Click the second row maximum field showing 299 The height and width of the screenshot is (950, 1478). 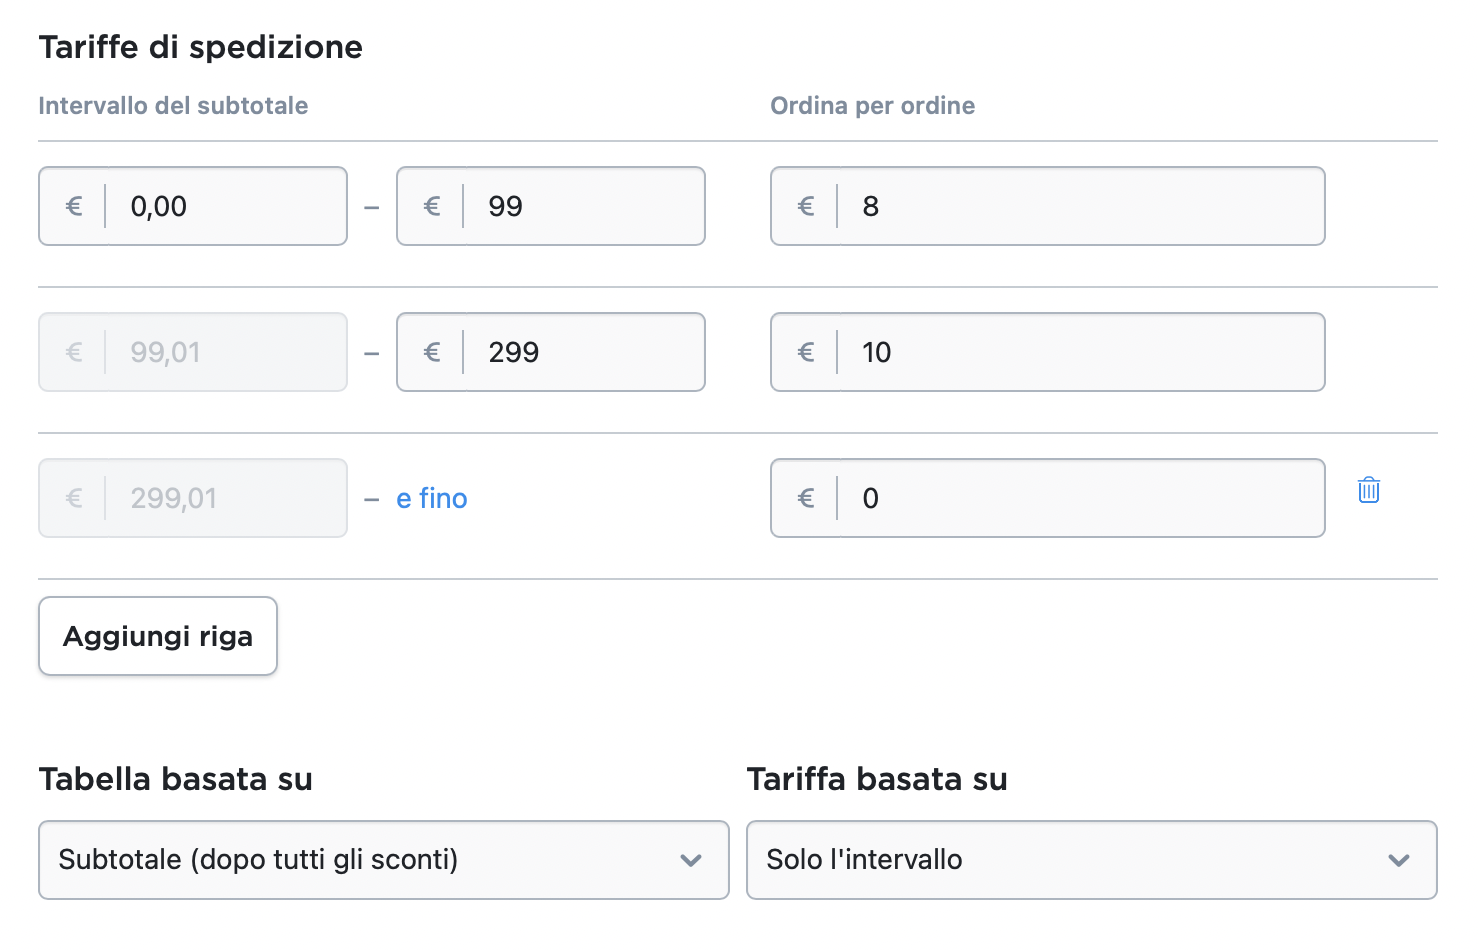583,352
